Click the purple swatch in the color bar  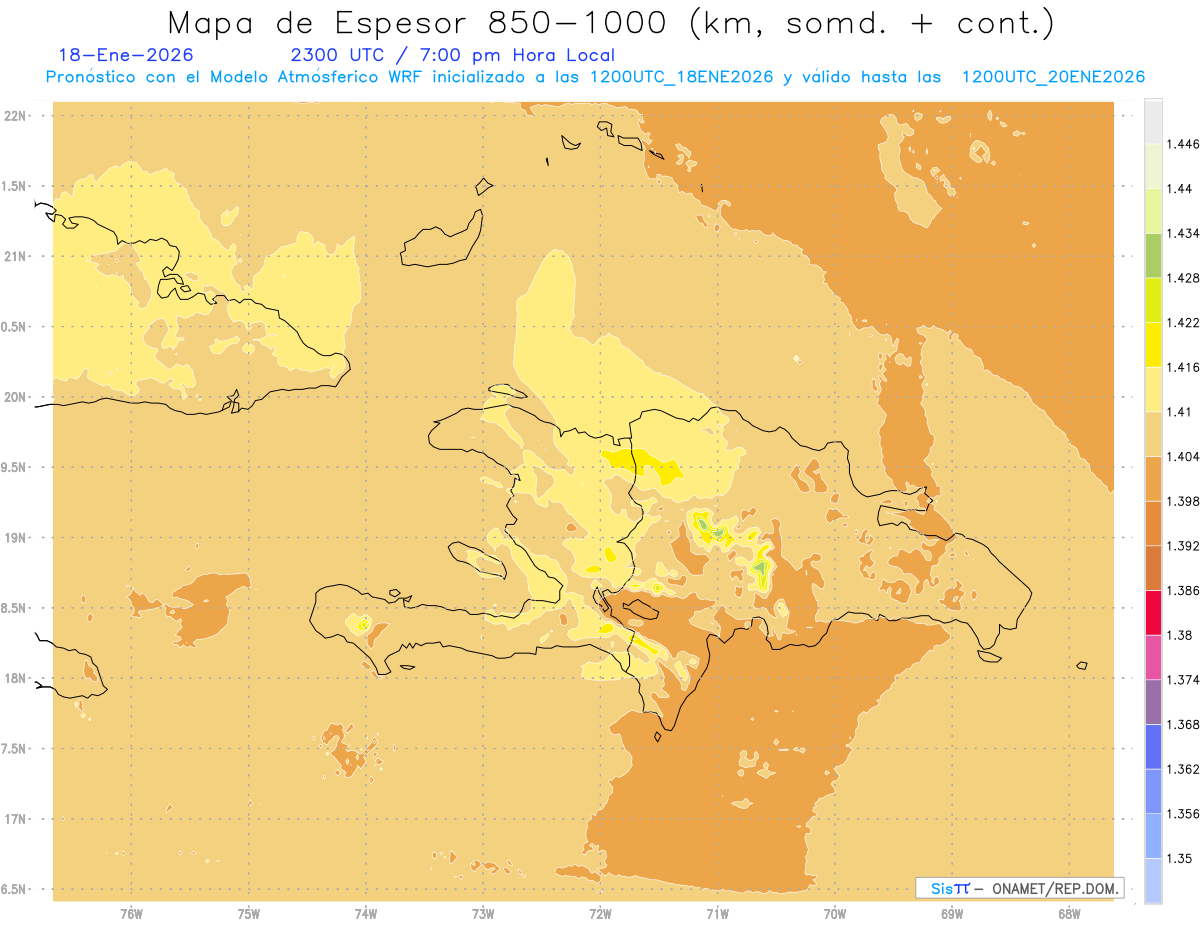click(x=1153, y=702)
